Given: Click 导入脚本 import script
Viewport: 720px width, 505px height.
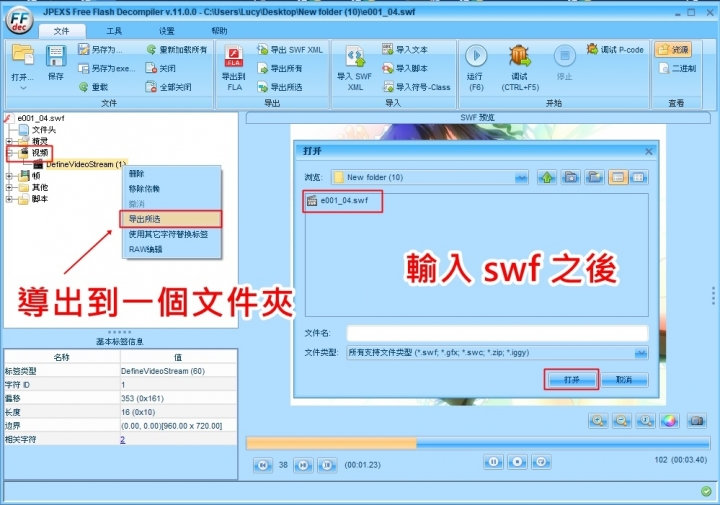Looking at the screenshot, I should (x=405, y=68).
